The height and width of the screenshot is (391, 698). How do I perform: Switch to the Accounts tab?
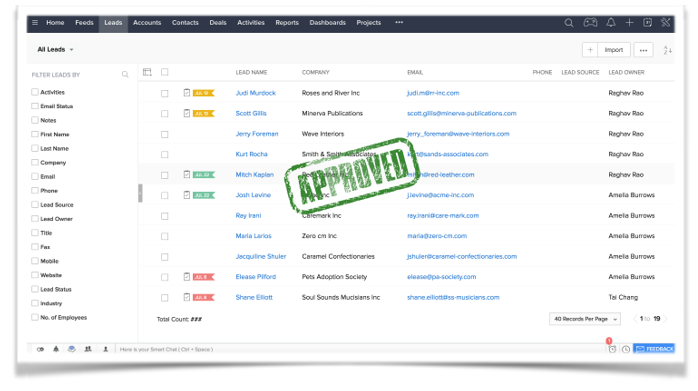(x=147, y=22)
